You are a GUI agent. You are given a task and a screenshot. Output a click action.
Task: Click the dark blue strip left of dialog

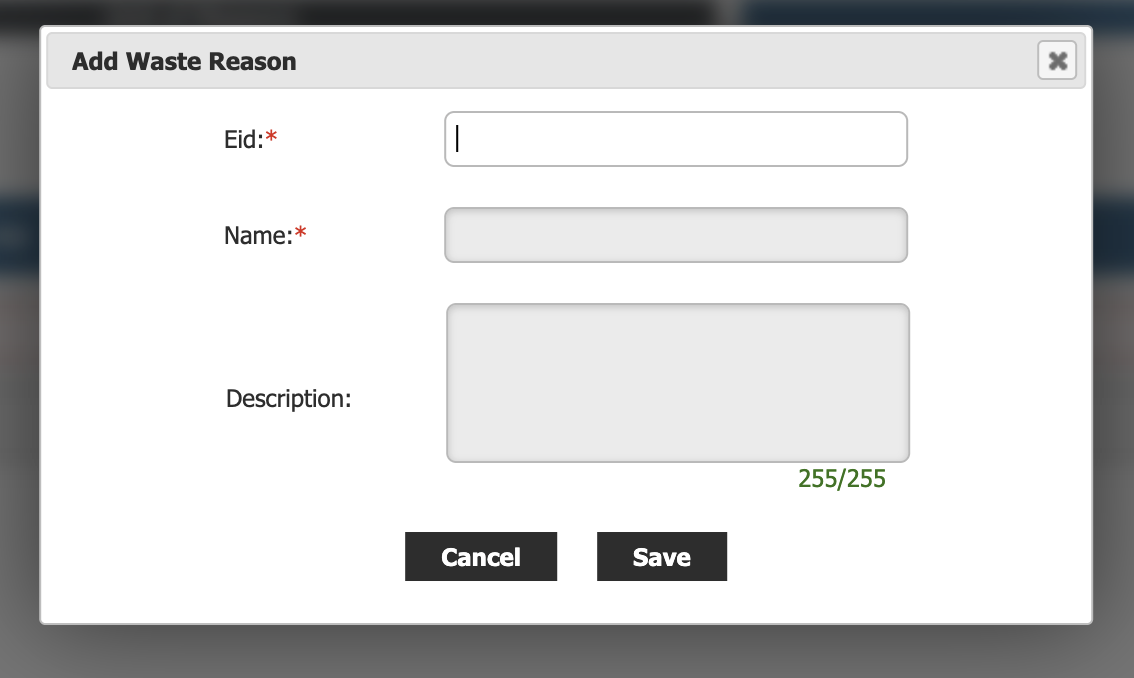(x=19, y=235)
